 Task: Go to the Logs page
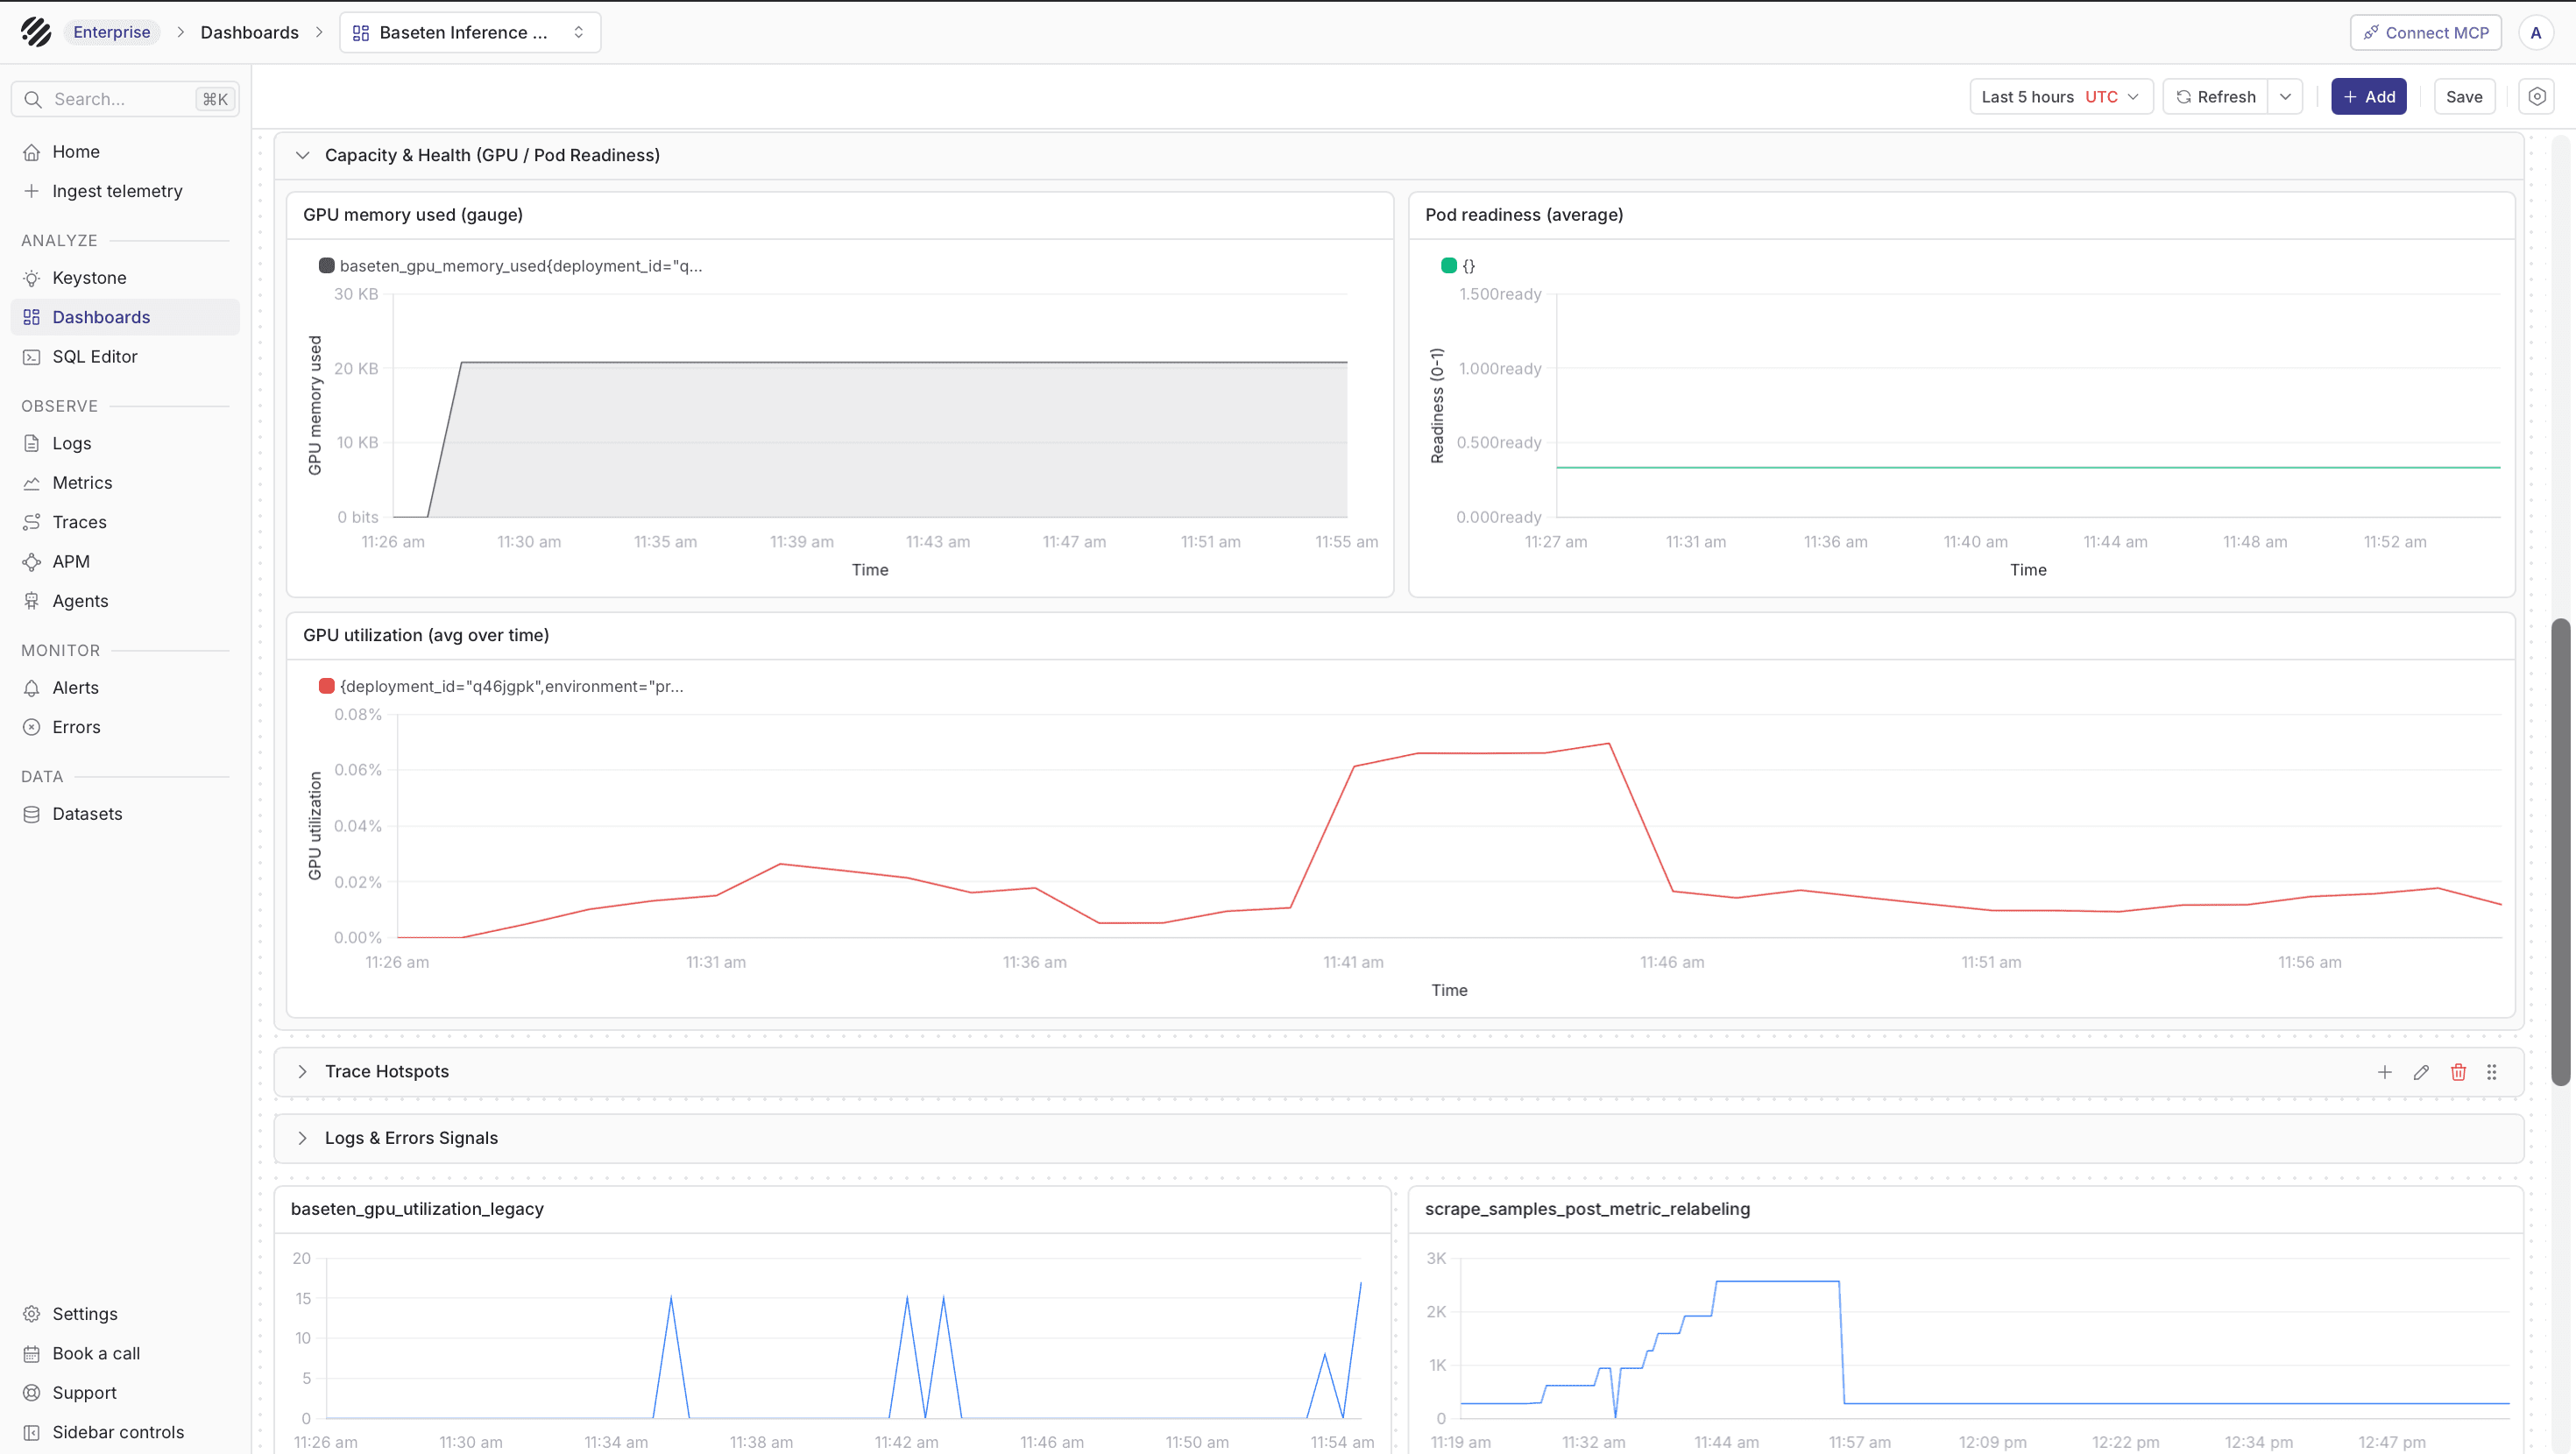point(125,443)
